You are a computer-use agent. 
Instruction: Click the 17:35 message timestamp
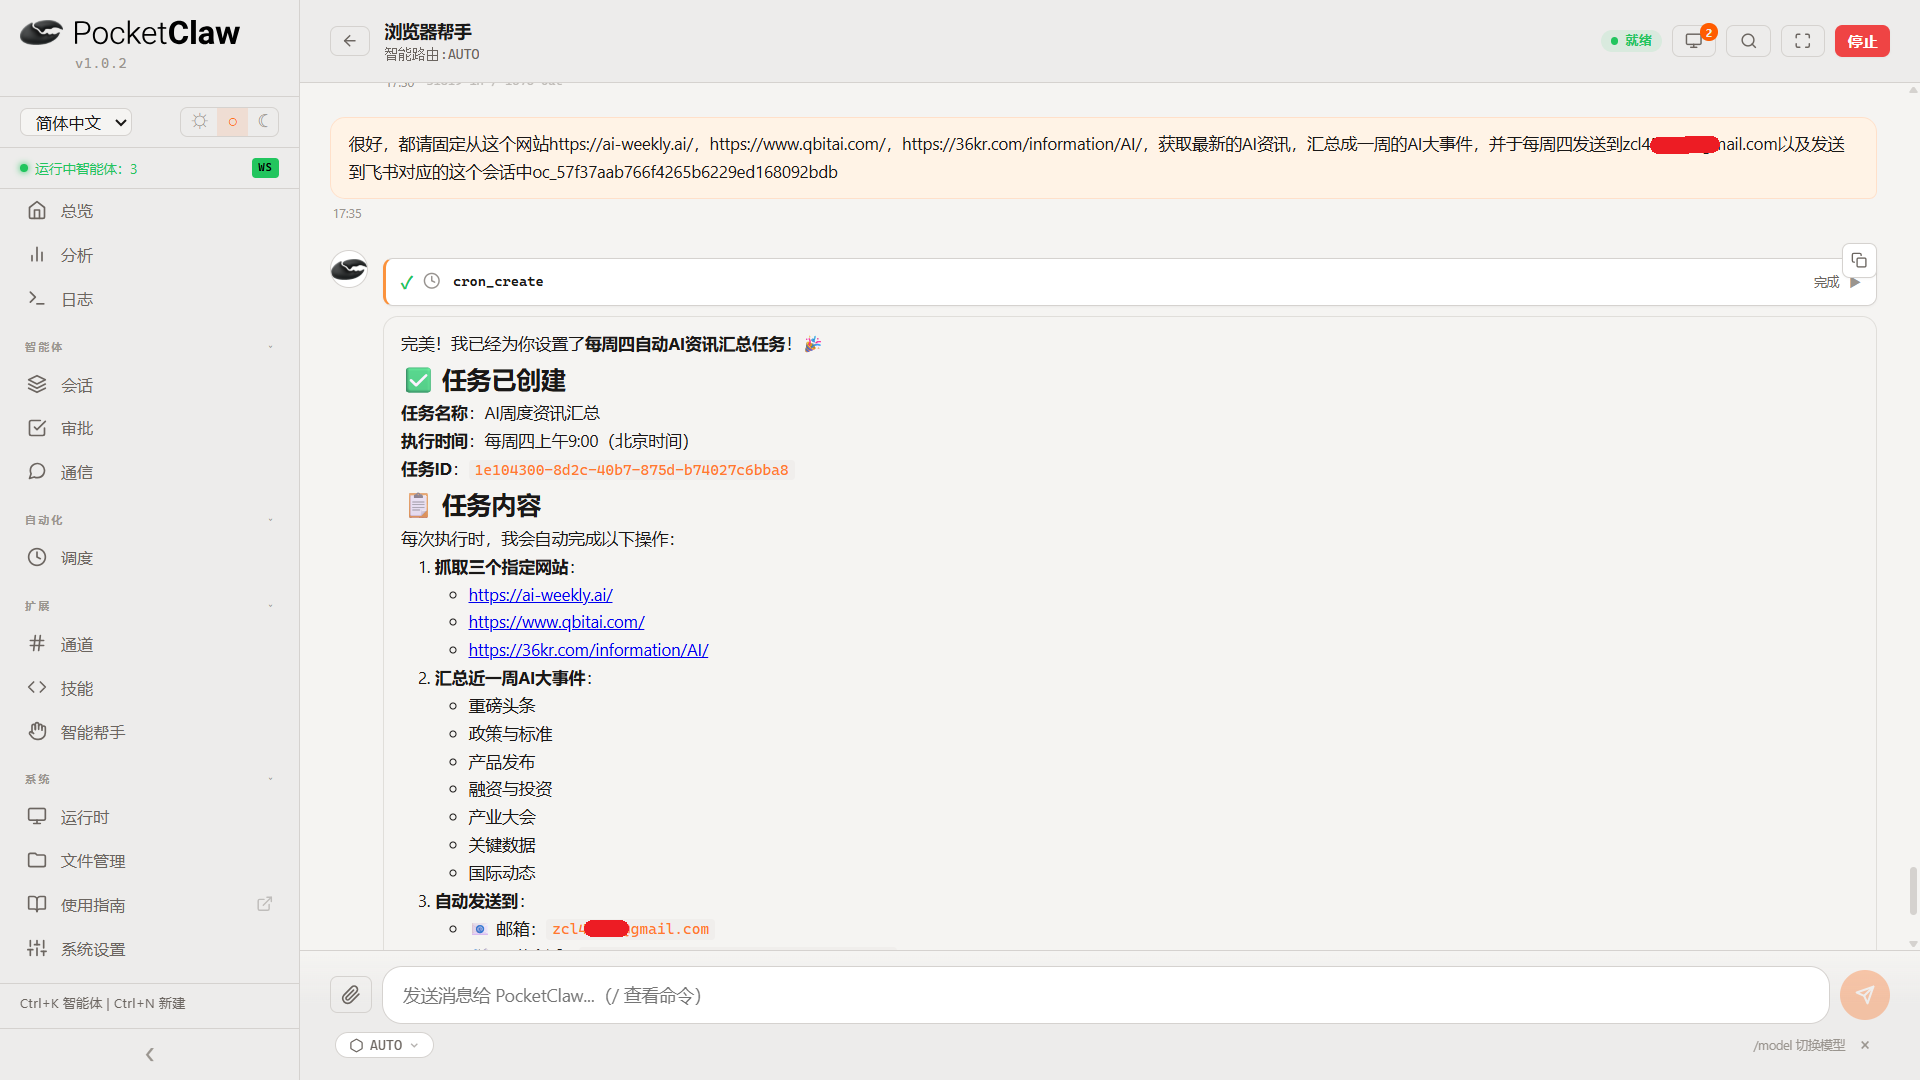tap(347, 214)
